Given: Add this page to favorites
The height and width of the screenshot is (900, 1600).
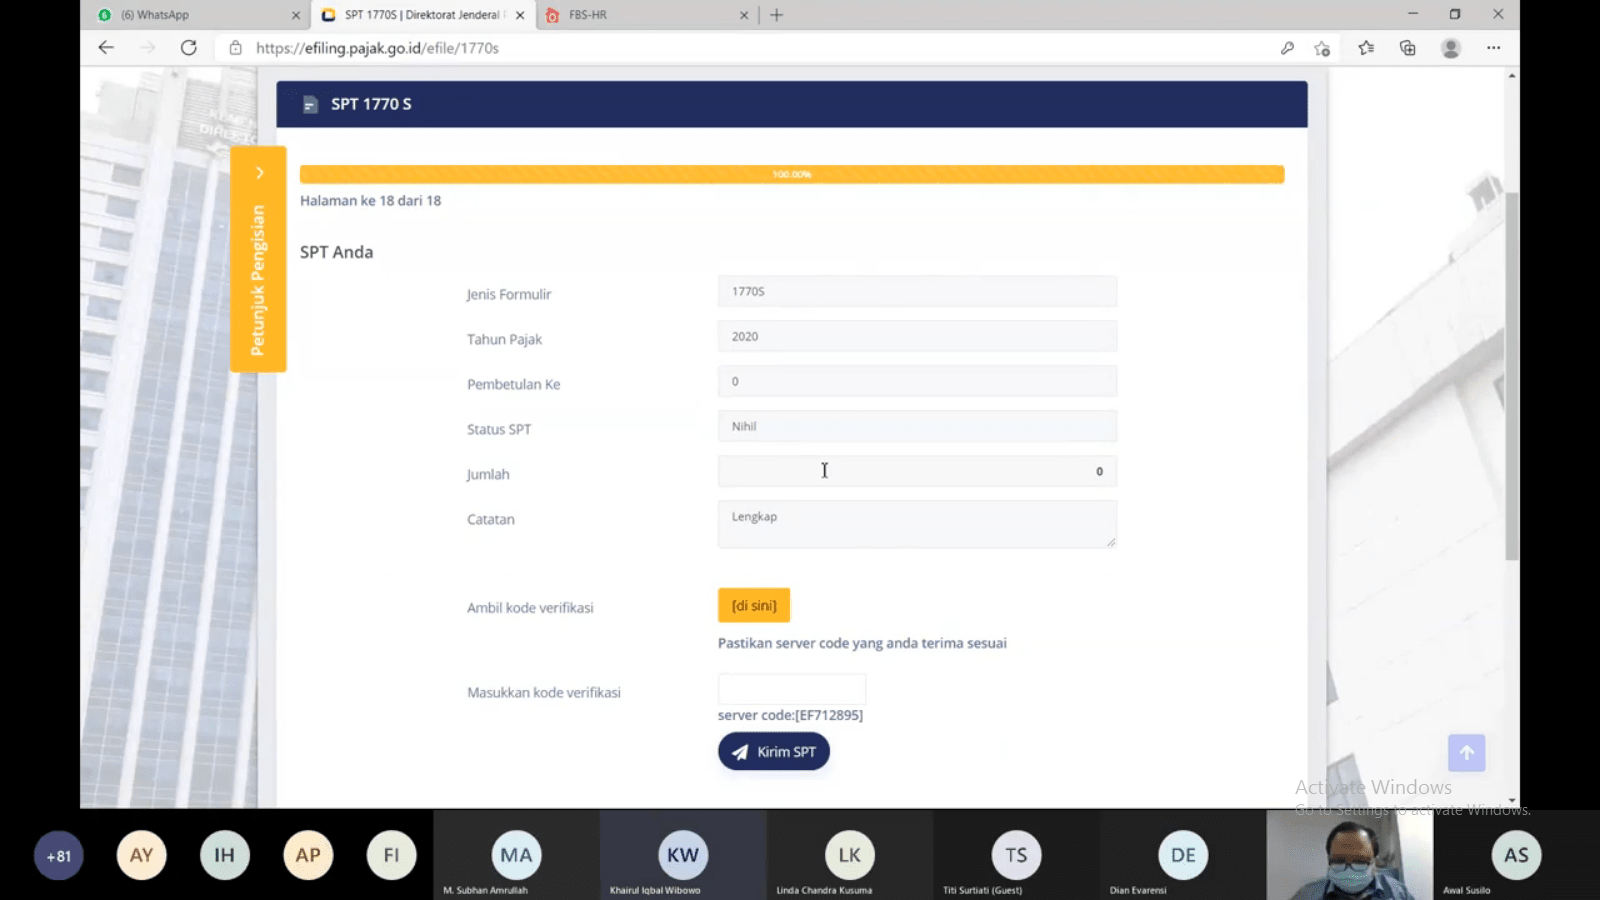Looking at the screenshot, I should (1322, 48).
